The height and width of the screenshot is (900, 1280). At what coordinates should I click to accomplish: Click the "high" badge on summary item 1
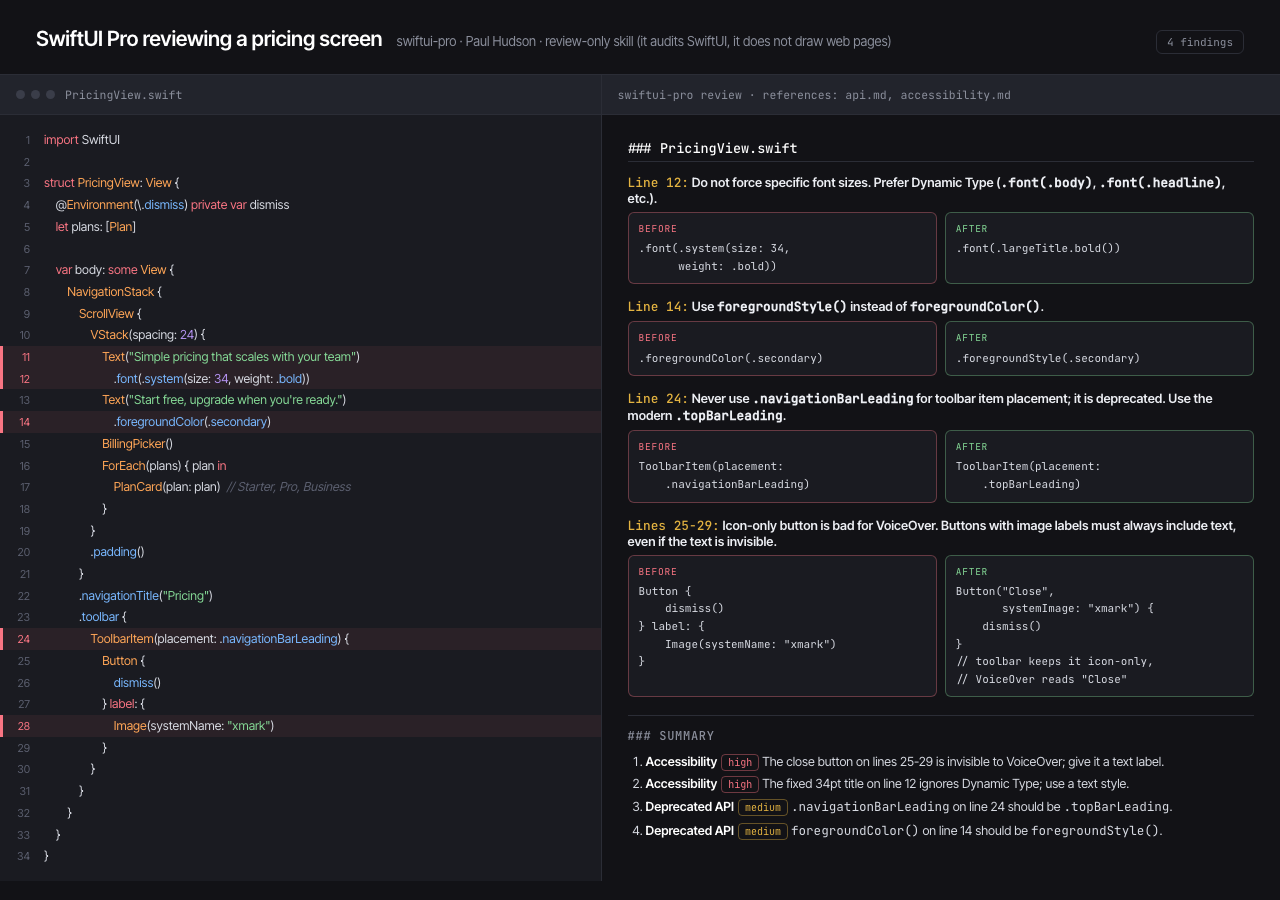[x=740, y=762]
